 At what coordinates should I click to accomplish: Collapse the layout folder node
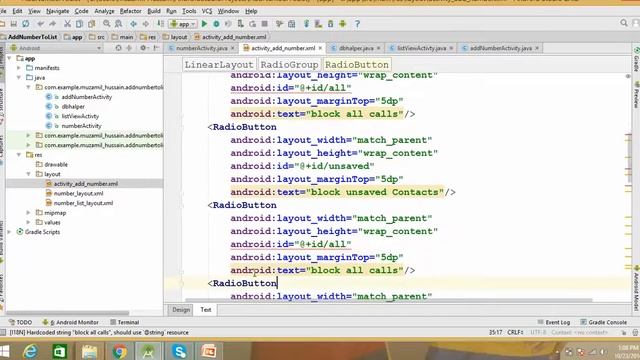click(29, 174)
